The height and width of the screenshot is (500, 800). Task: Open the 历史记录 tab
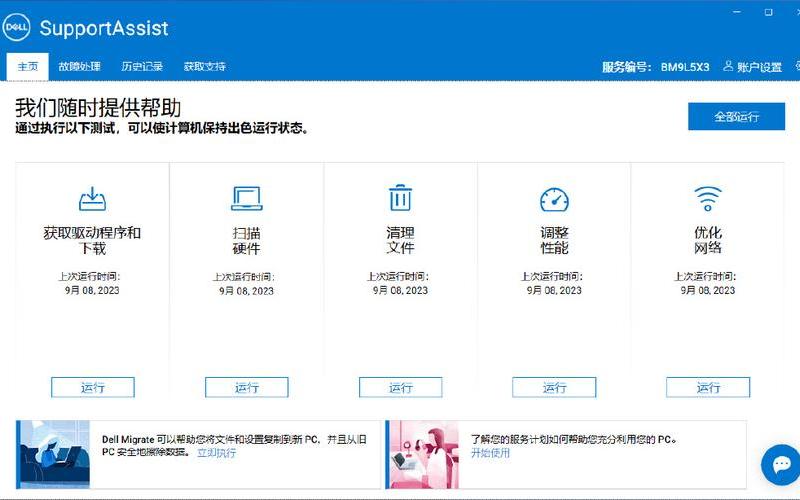(x=142, y=66)
